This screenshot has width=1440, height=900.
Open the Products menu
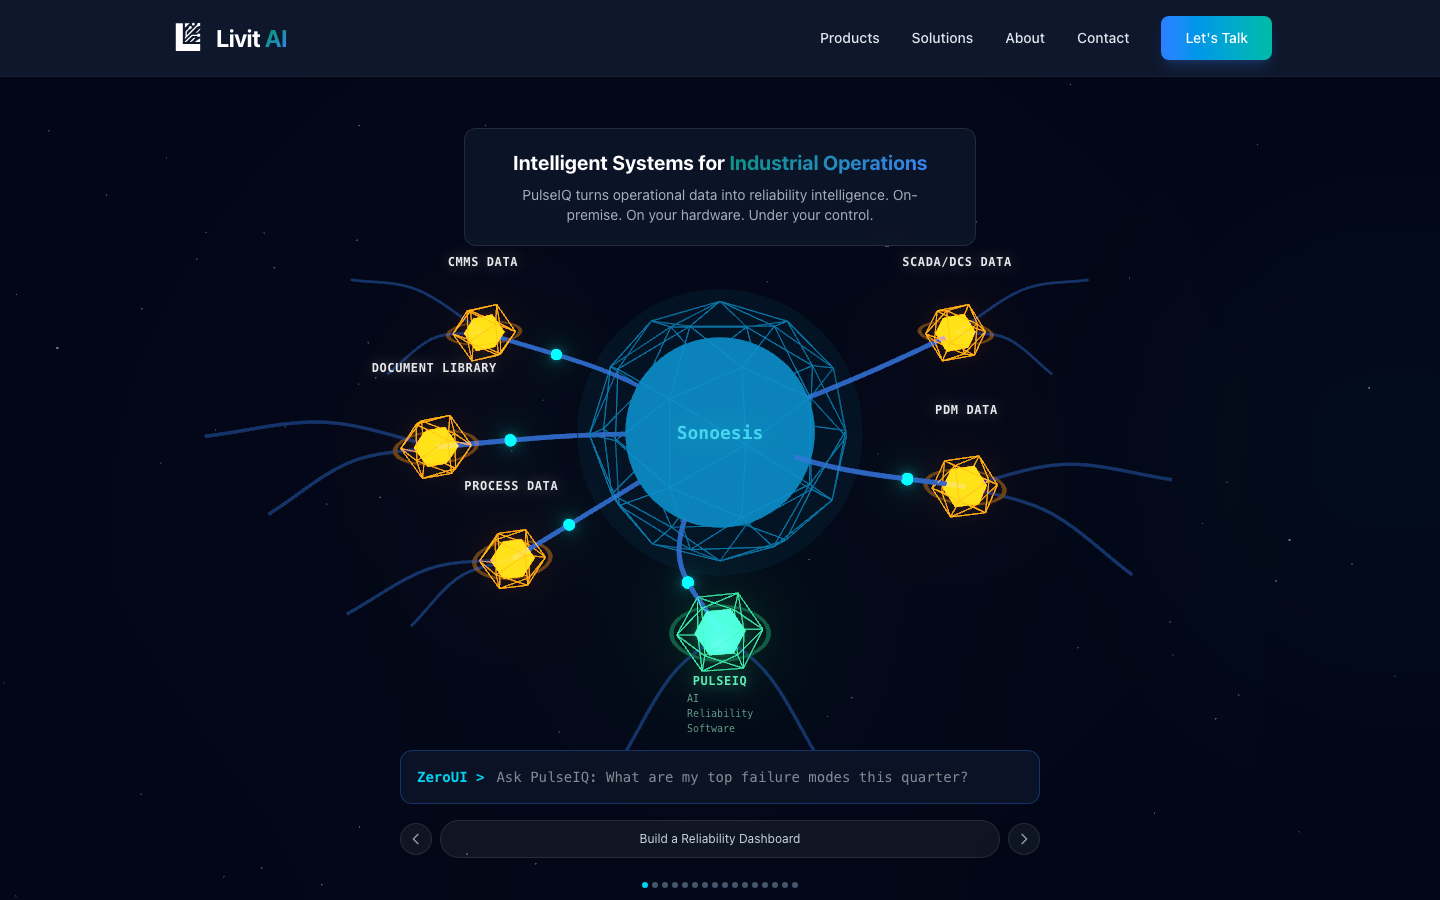(x=850, y=38)
